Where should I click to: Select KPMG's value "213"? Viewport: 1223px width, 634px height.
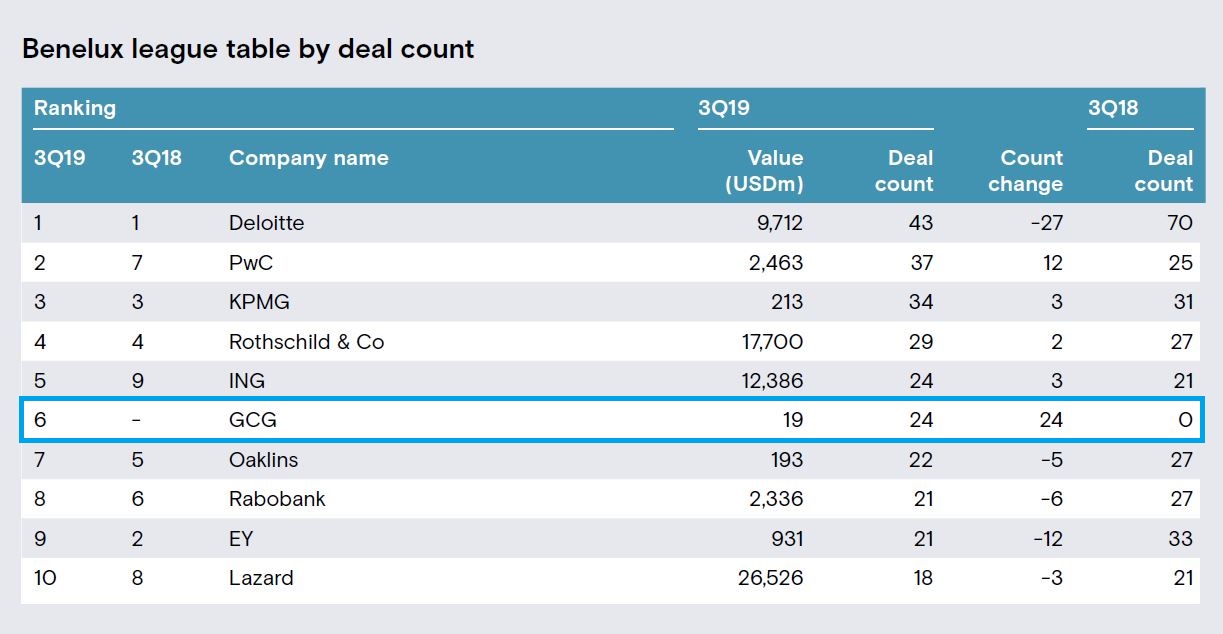(786, 302)
